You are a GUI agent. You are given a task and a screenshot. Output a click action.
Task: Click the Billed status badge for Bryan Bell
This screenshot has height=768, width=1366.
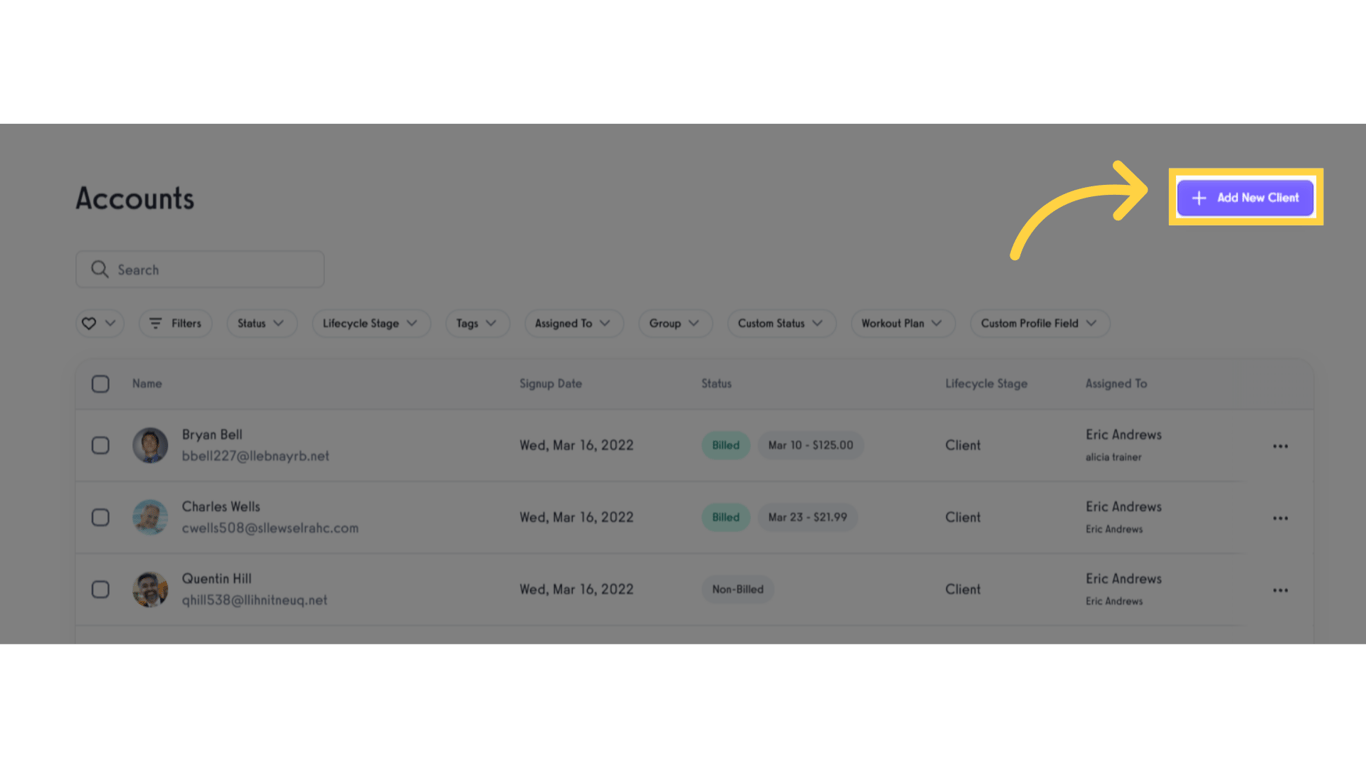coord(725,446)
